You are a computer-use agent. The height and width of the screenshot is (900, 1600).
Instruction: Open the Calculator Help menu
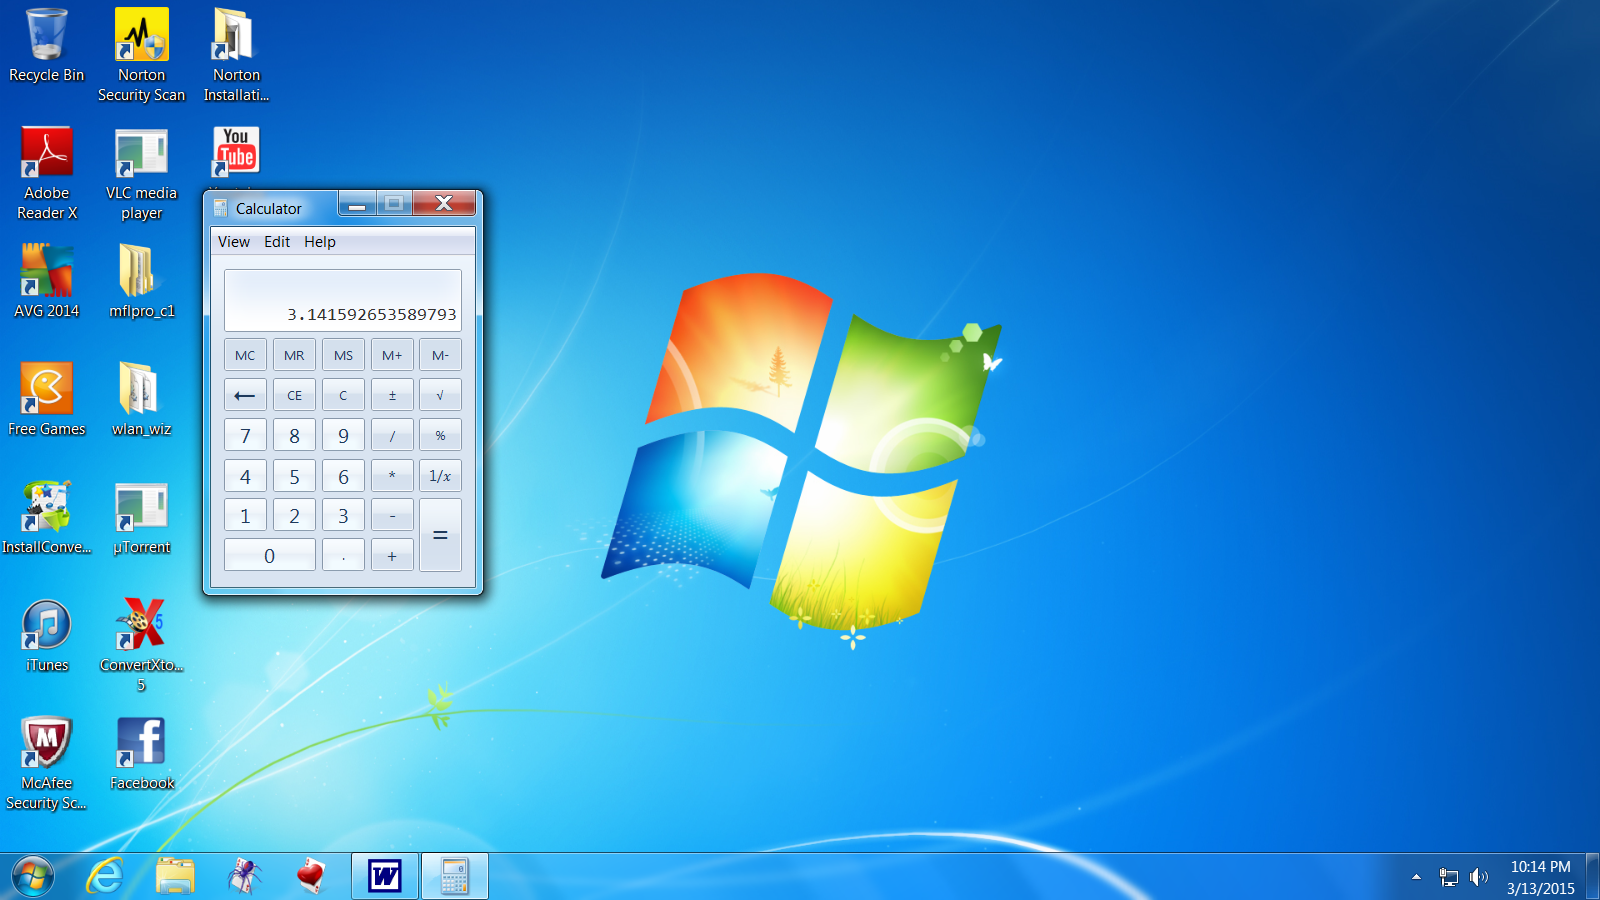[x=320, y=242]
